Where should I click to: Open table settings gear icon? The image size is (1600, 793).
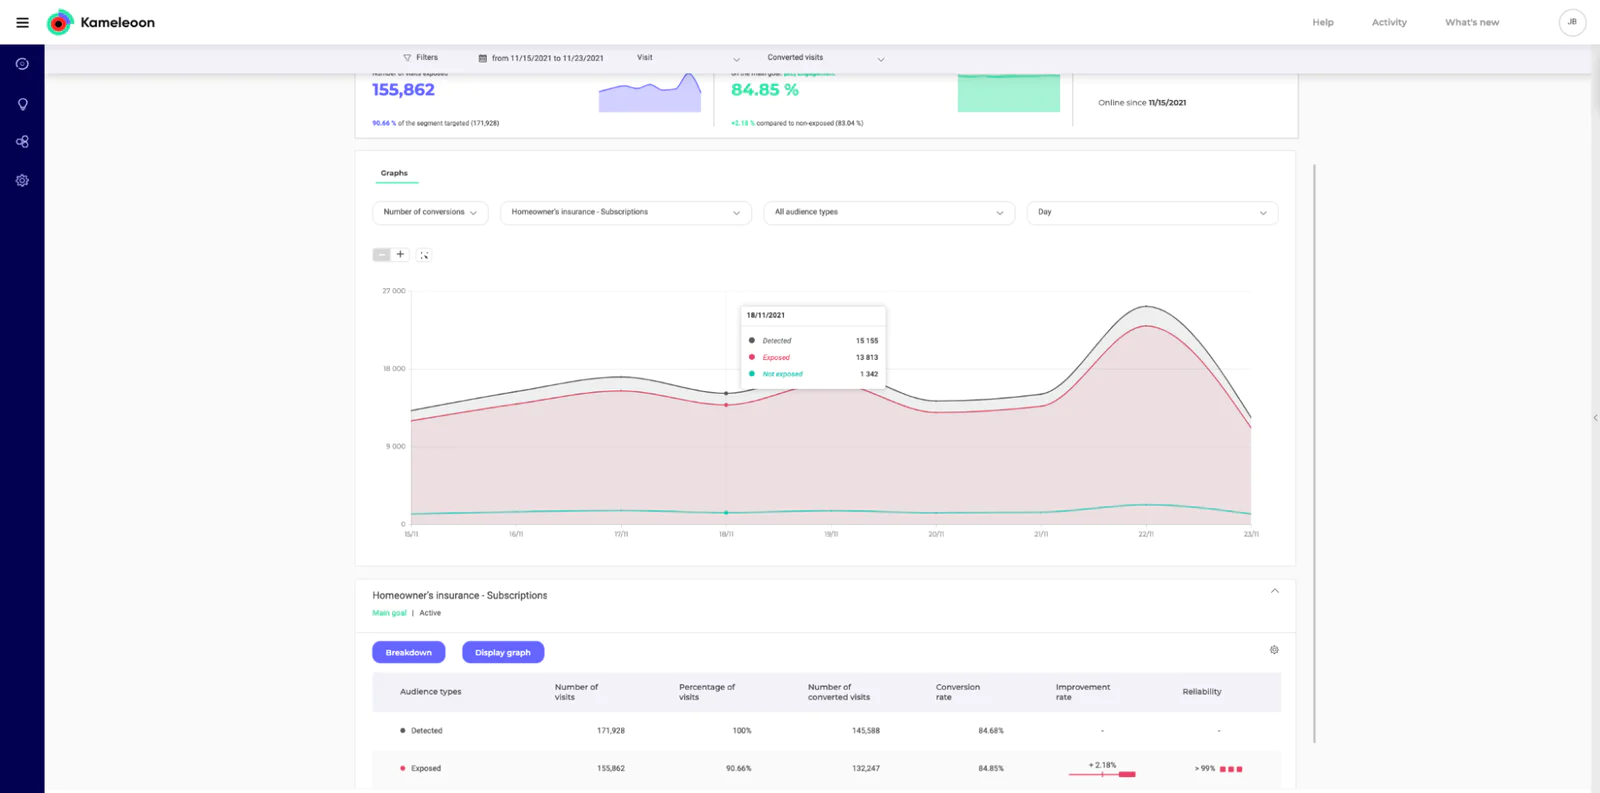tap(1274, 650)
